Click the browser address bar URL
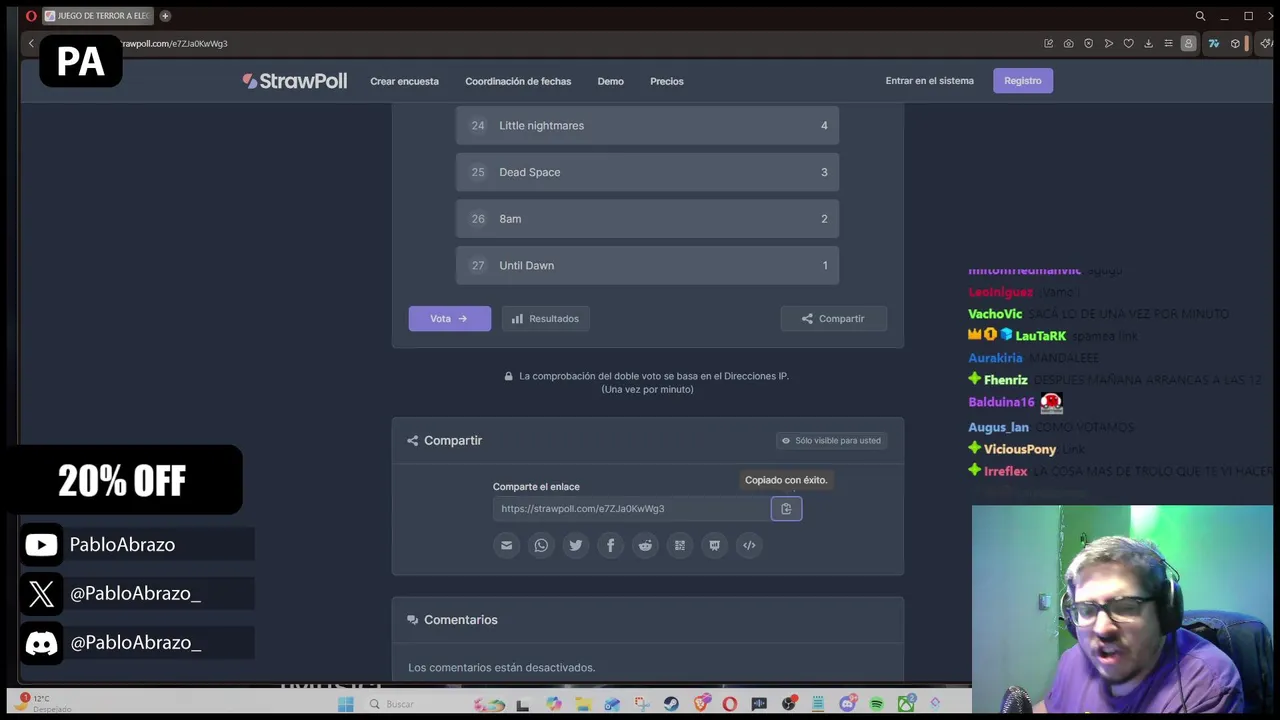 tap(174, 44)
